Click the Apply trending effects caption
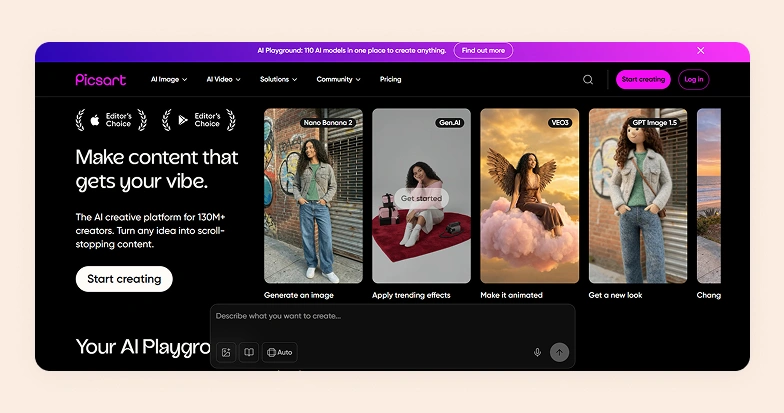 [x=411, y=295]
